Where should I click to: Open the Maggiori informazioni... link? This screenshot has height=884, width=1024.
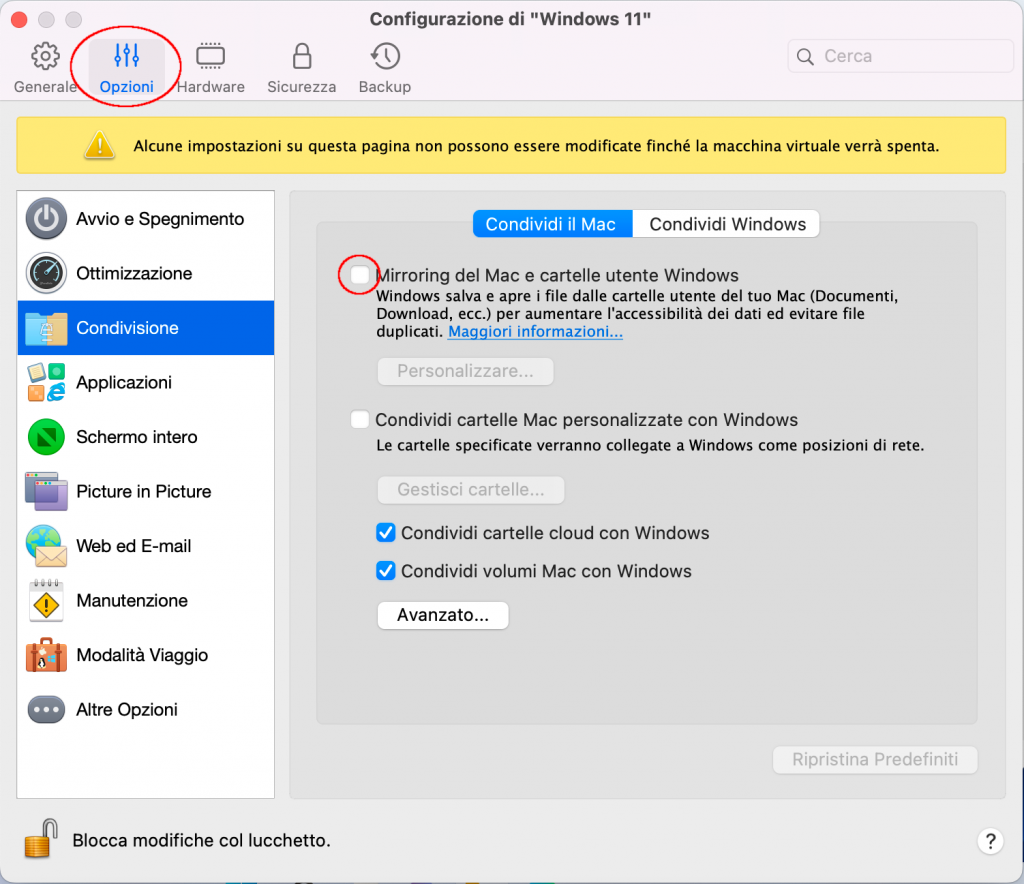(x=535, y=331)
